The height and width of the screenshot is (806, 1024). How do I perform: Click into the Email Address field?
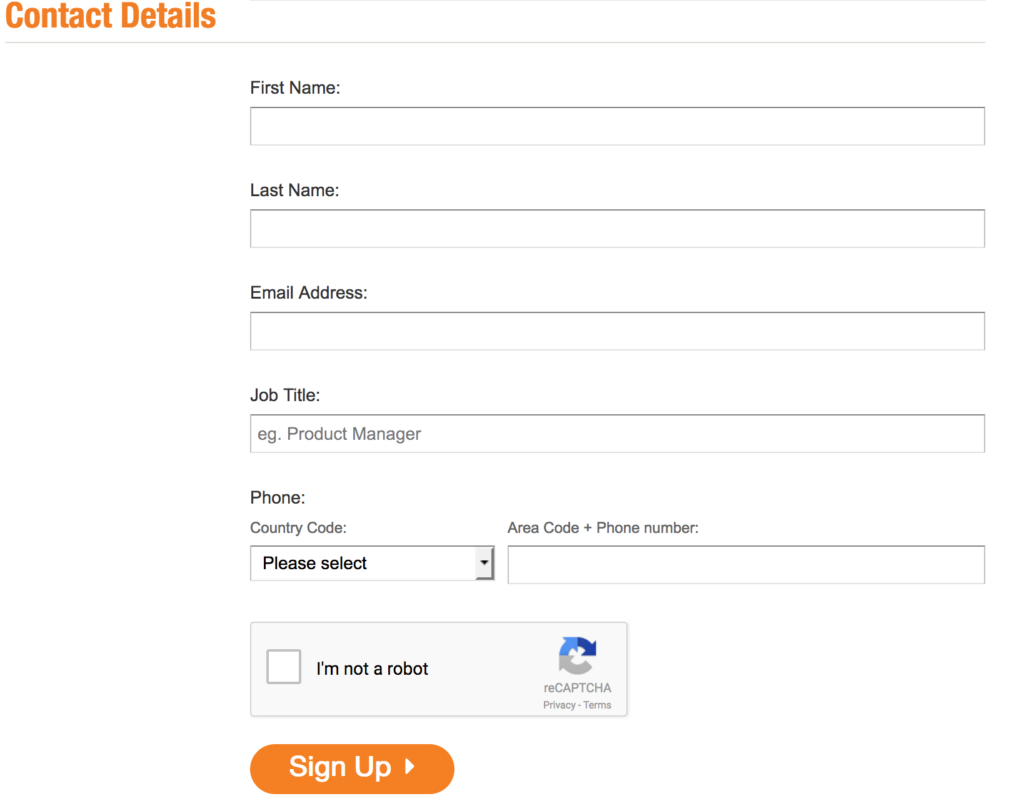(617, 331)
